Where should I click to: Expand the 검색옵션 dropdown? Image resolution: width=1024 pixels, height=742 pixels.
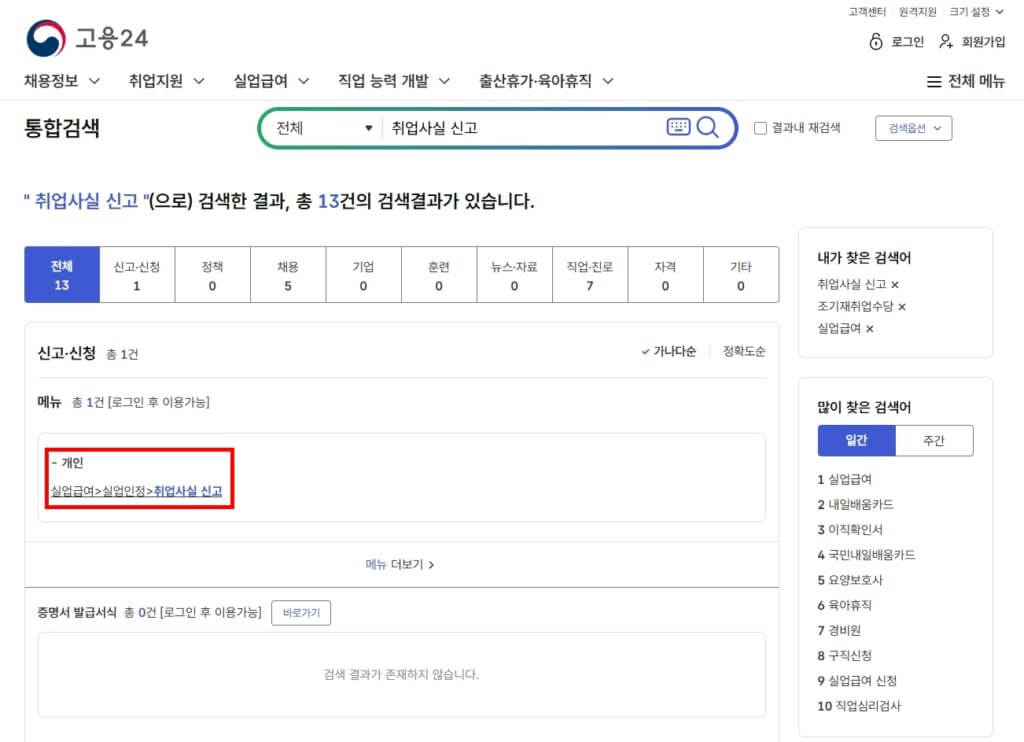pos(913,128)
